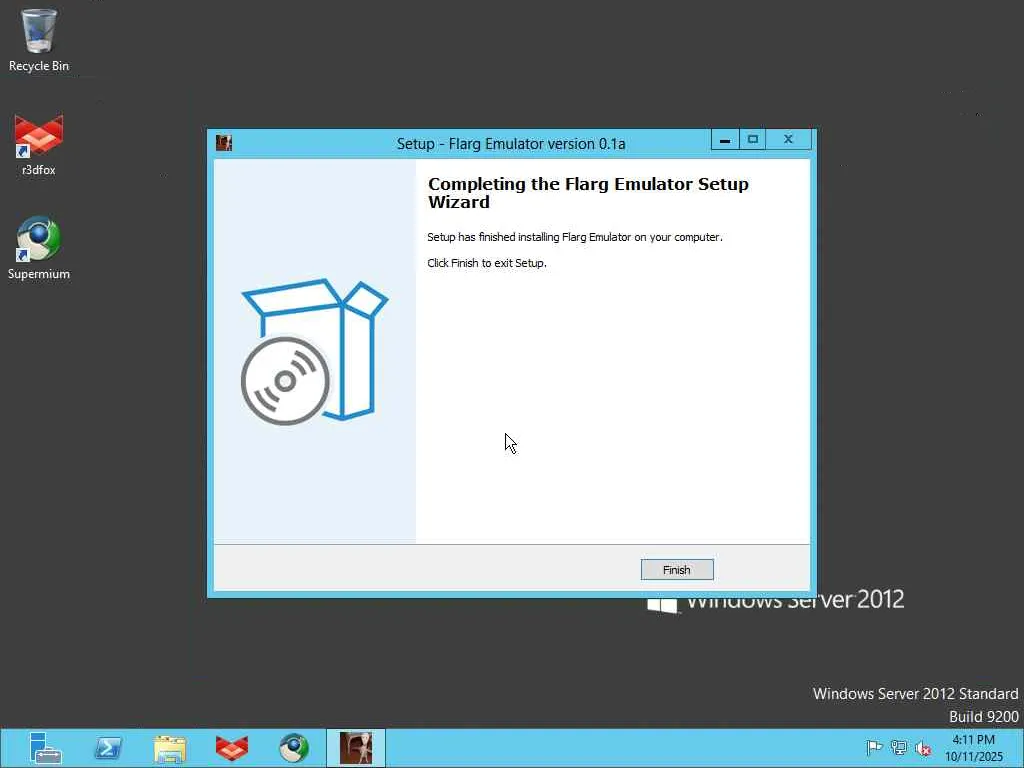1024x768 pixels.
Task: Open the clock showing 4:11 PM
Action: (974, 748)
